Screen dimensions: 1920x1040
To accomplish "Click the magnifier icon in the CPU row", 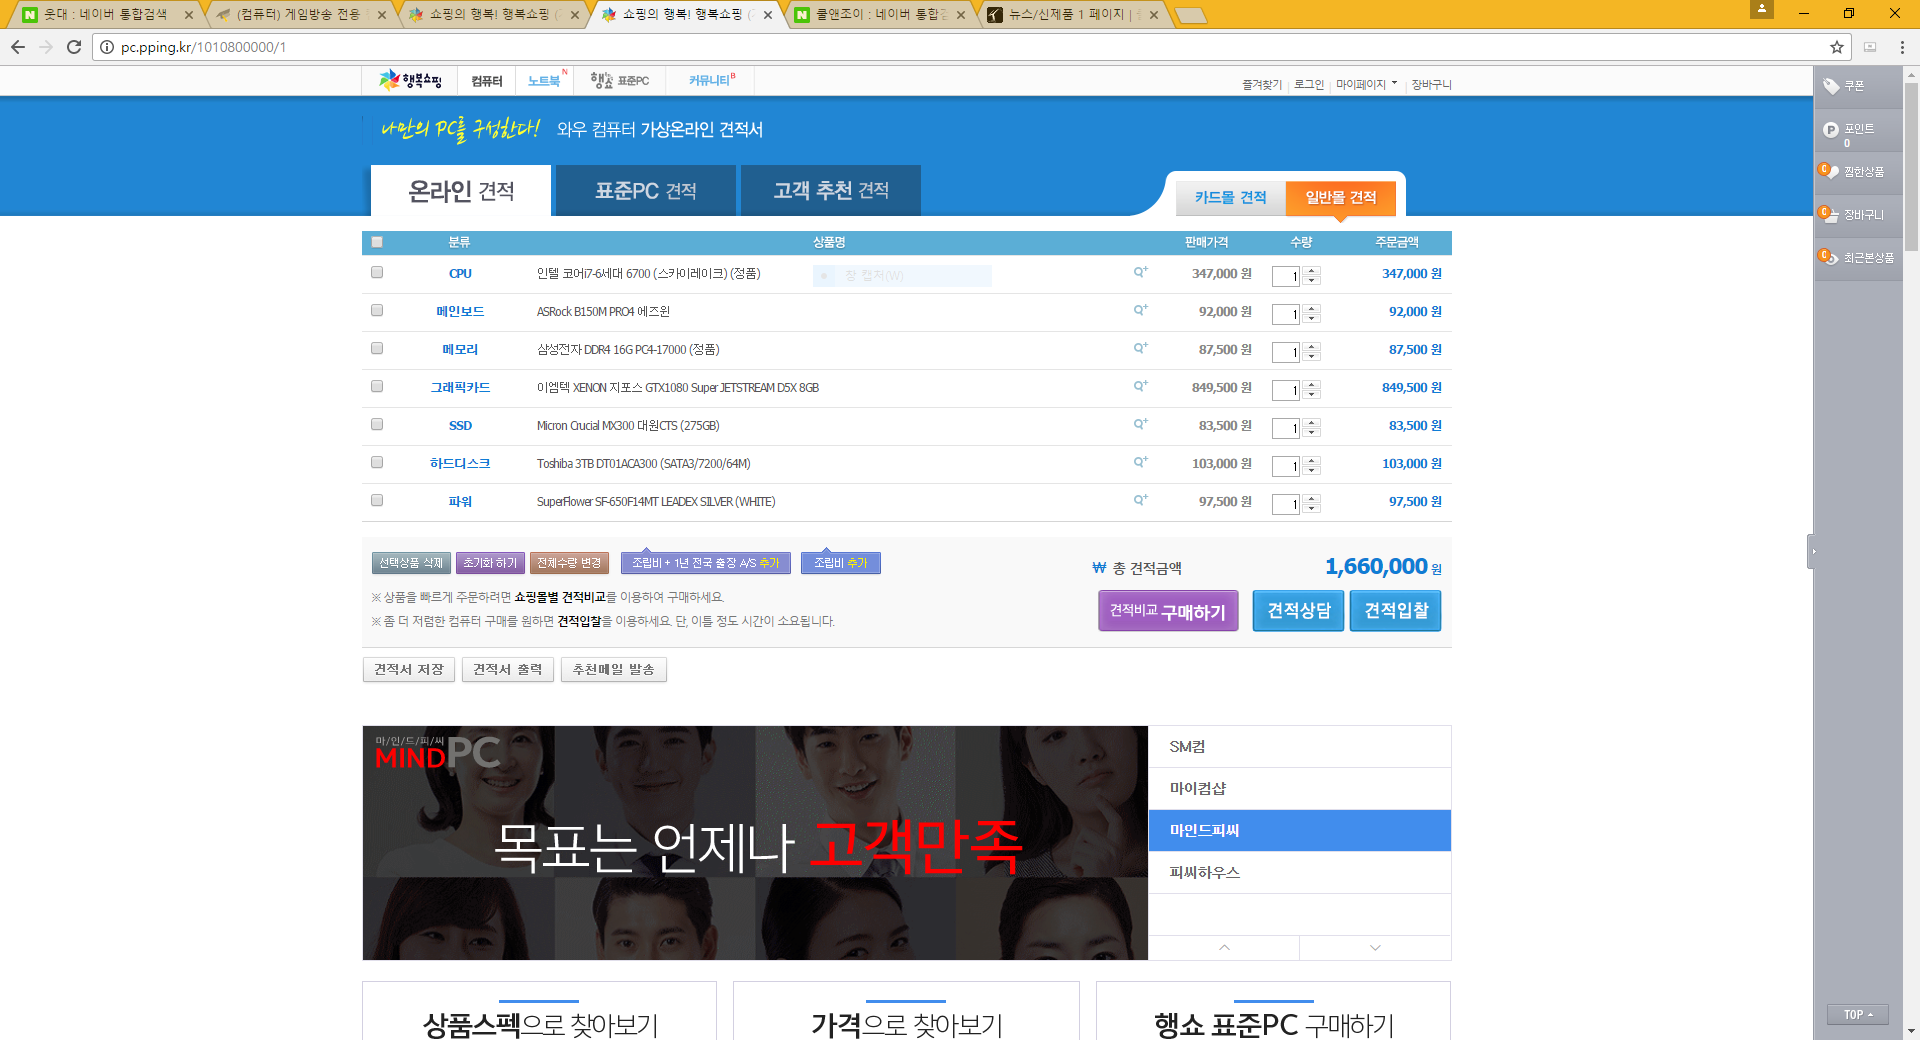I will [x=1140, y=272].
